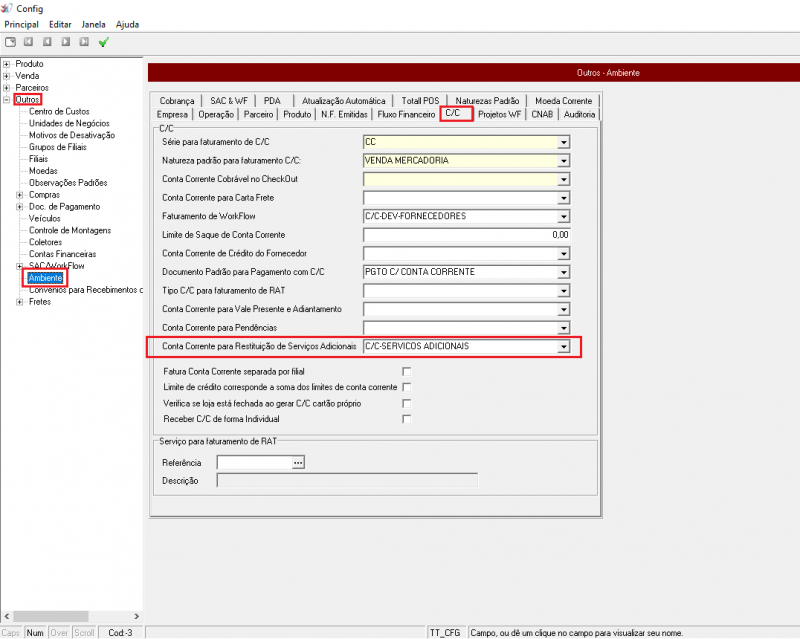Select the Cobrança tab
This screenshot has height=639, width=800.
[x=176, y=101]
